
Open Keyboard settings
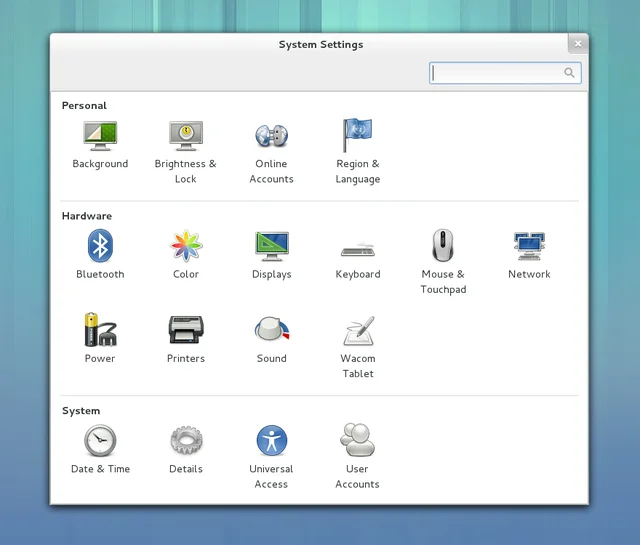pos(357,248)
